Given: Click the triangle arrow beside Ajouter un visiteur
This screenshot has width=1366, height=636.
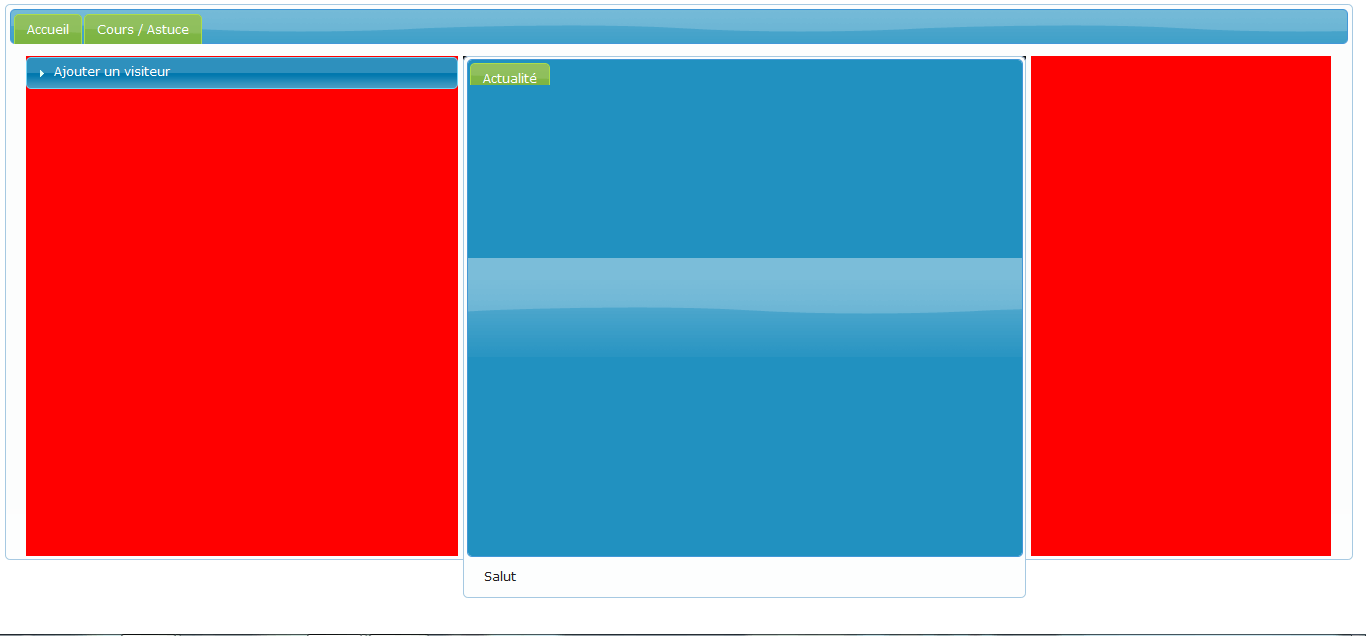Looking at the screenshot, I should (42, 73).
